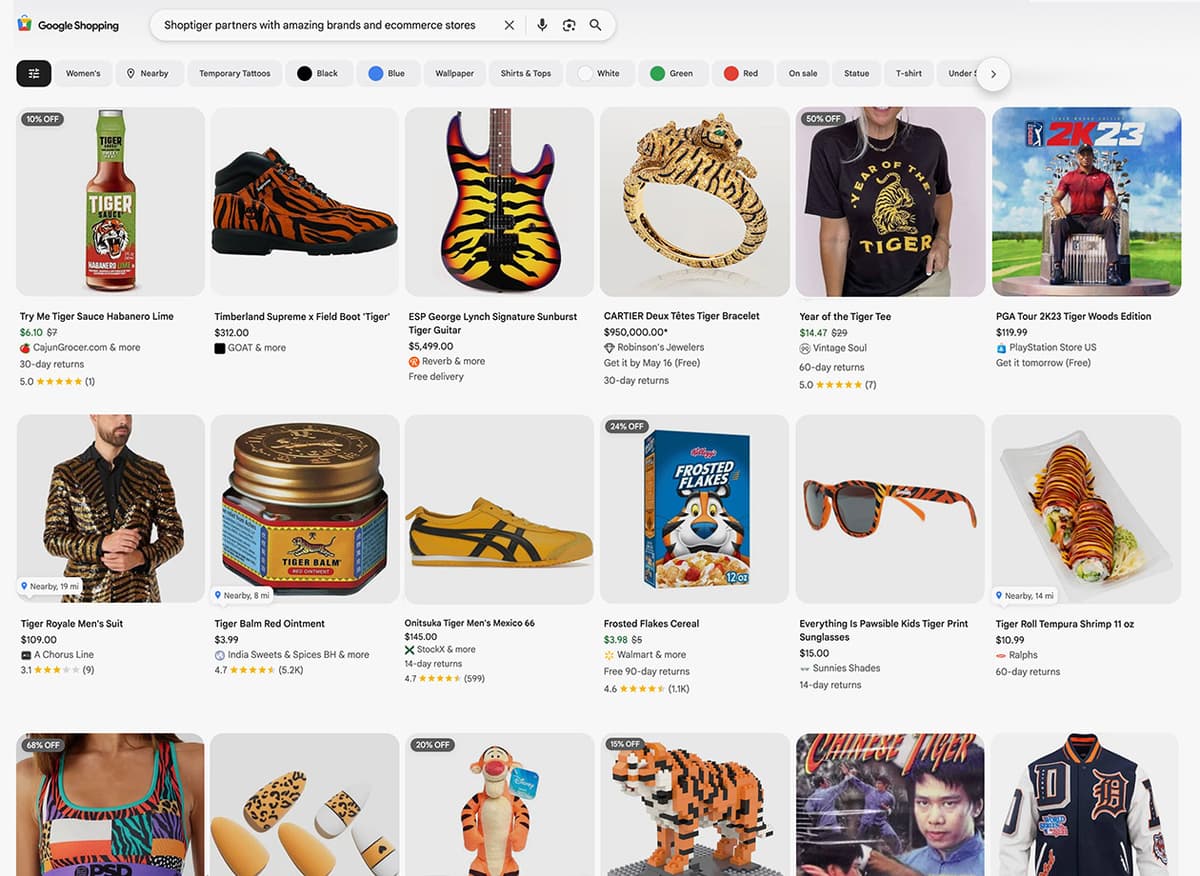This screenshot has width=1200, height=876.
Task: Open search by image camera icon
Action: click(x=569, y=25)
